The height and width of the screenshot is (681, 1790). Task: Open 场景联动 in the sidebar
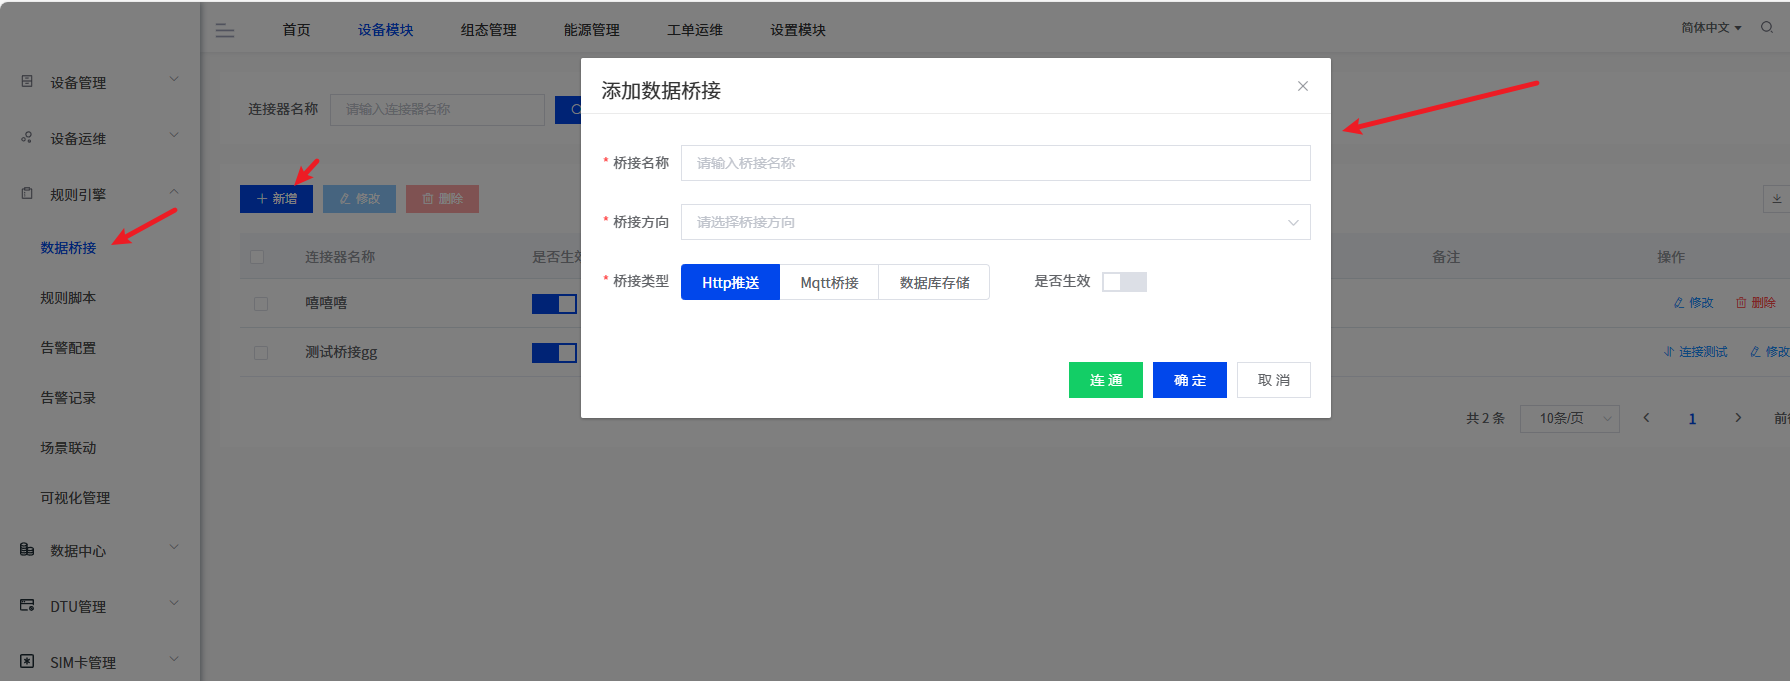pyautogui.click(x=68, y=447)
